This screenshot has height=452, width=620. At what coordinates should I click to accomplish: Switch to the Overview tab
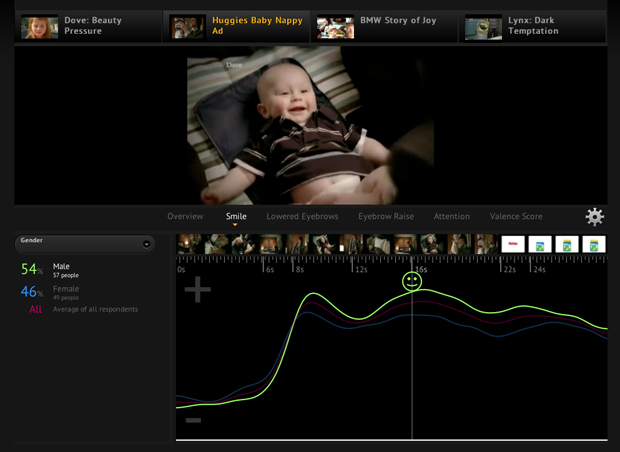tap(185, 216)
